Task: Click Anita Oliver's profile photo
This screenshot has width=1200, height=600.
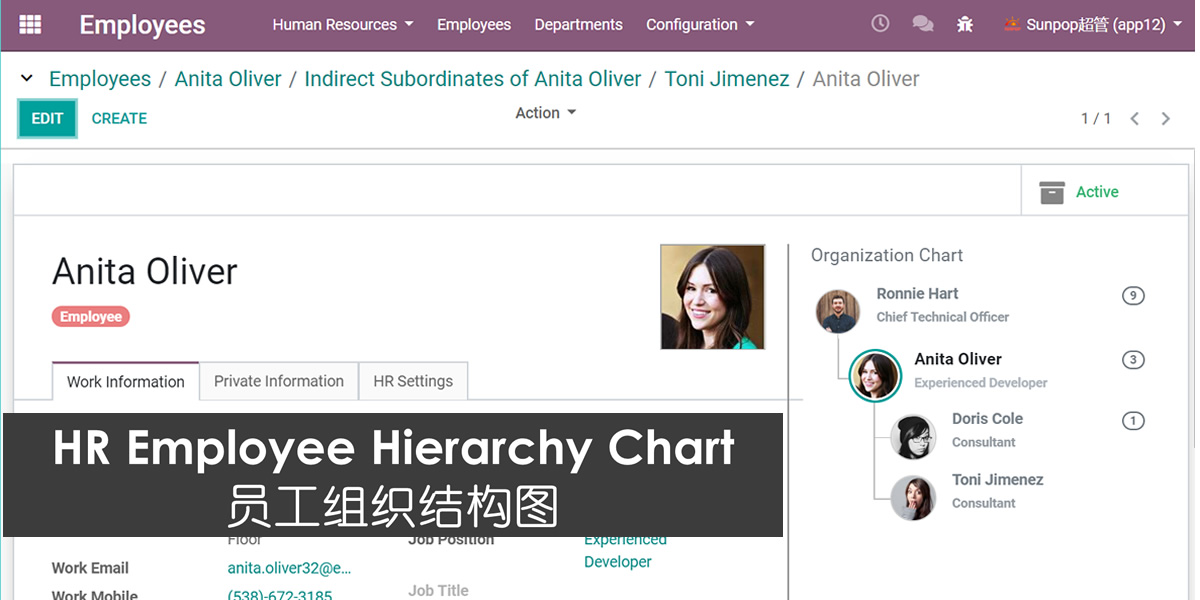Action: 712,297
